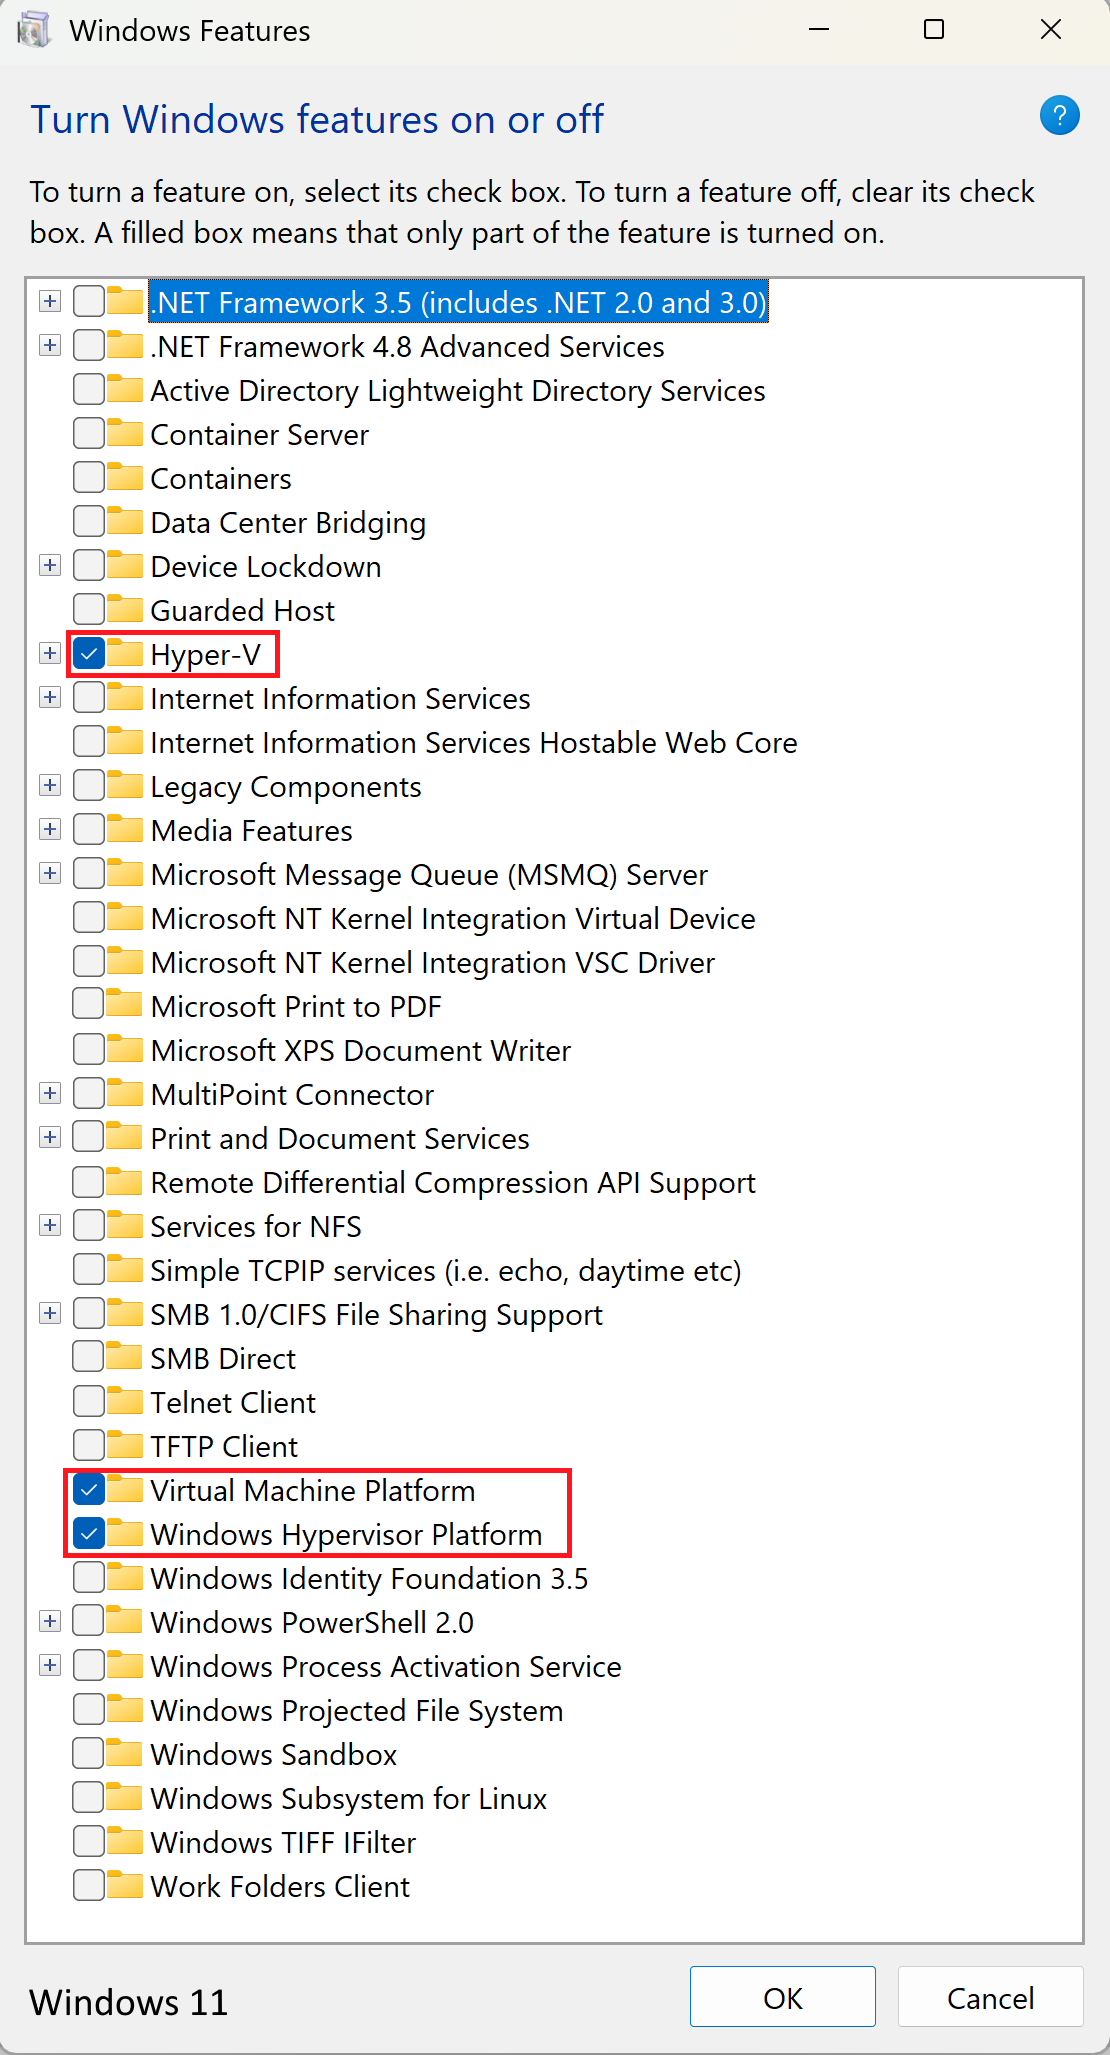Check the TFTP Client checkbox
1110x2055 pixels.
89,1446
